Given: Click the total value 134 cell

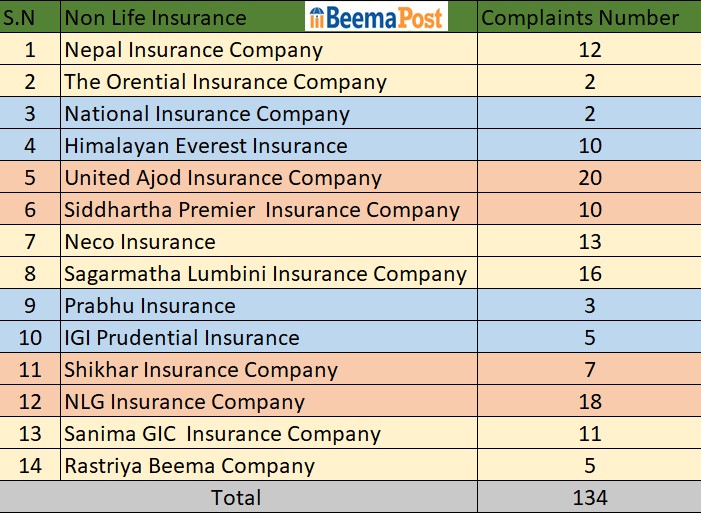Looking at the screenshot, I should point(589,498).
